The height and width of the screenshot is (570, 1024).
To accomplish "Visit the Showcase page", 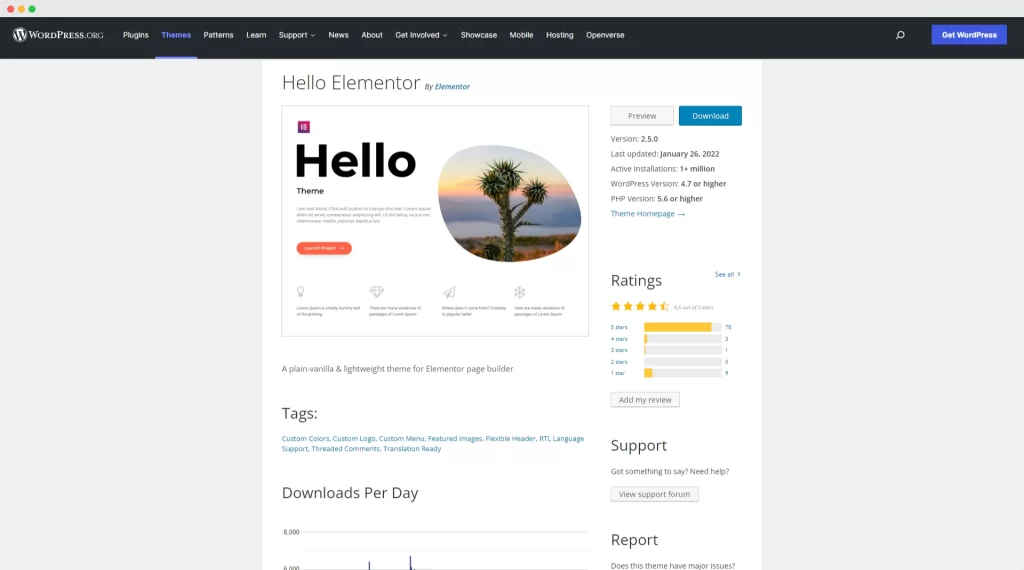I will click(479, 35).
